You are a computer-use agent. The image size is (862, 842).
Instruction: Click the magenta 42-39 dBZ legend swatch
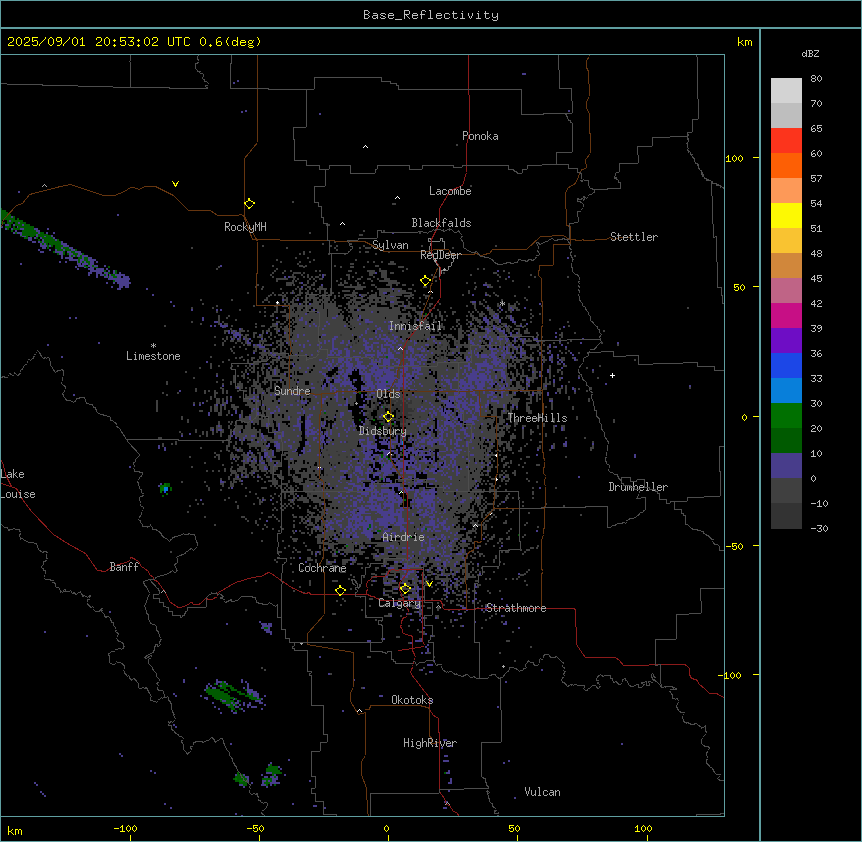(x=786, y=316)
